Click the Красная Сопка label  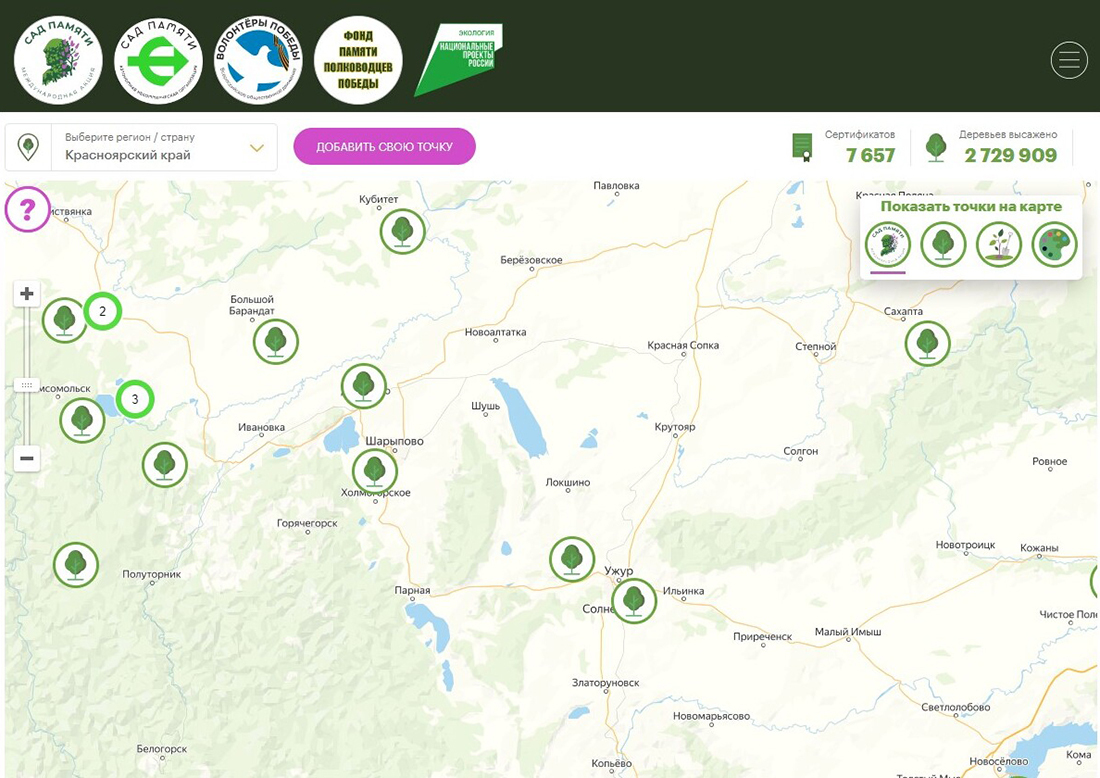[x=683, y=344]
